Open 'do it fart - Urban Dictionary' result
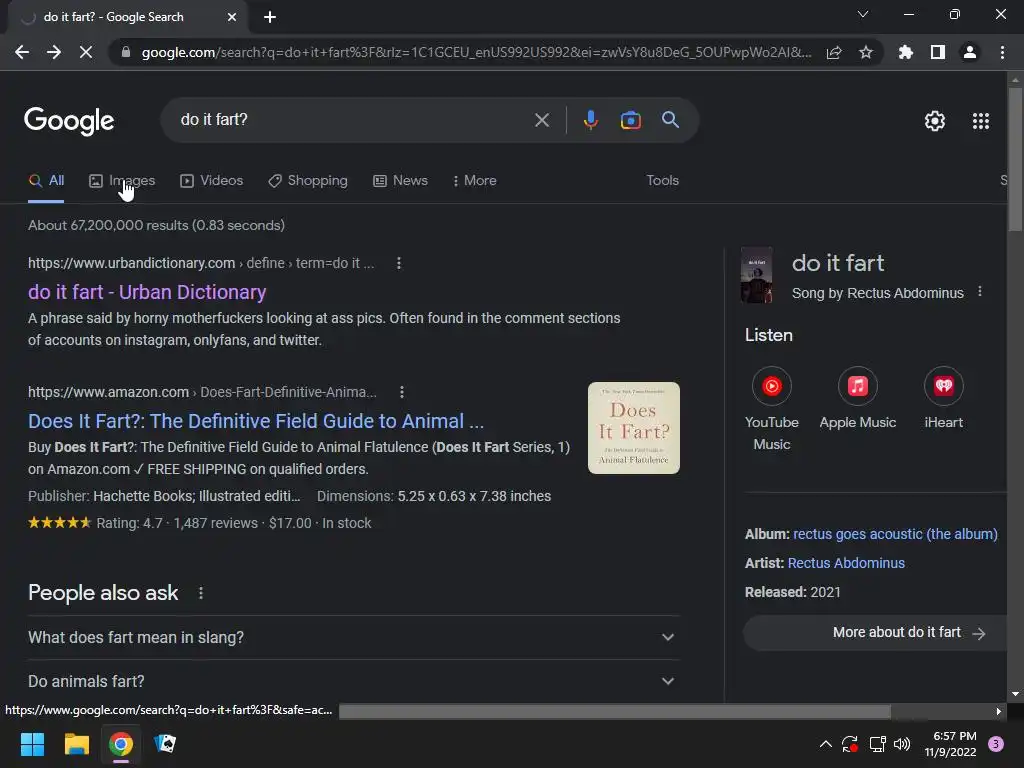 147,292
